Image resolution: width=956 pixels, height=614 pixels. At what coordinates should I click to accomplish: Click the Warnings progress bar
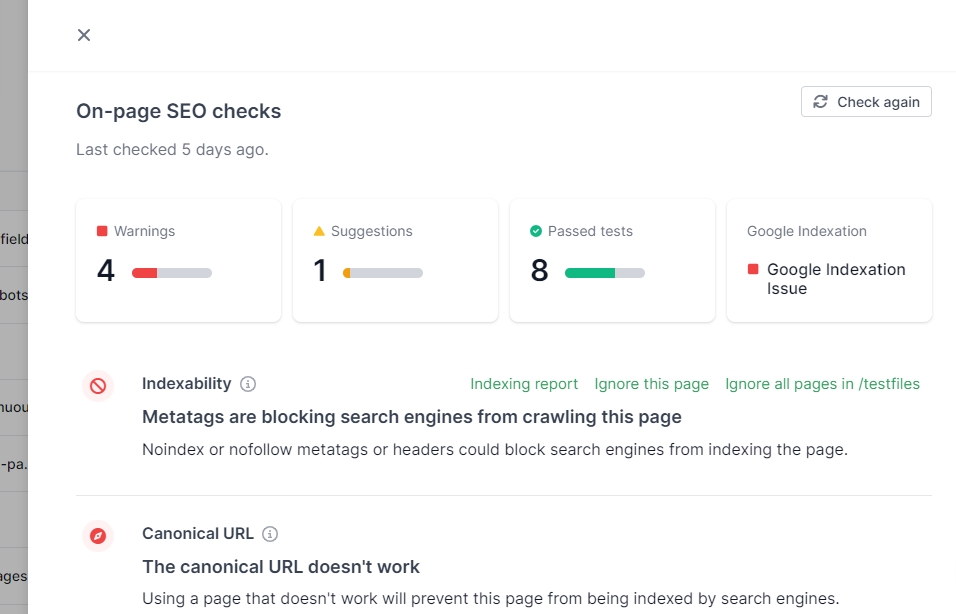click(172, 272)
